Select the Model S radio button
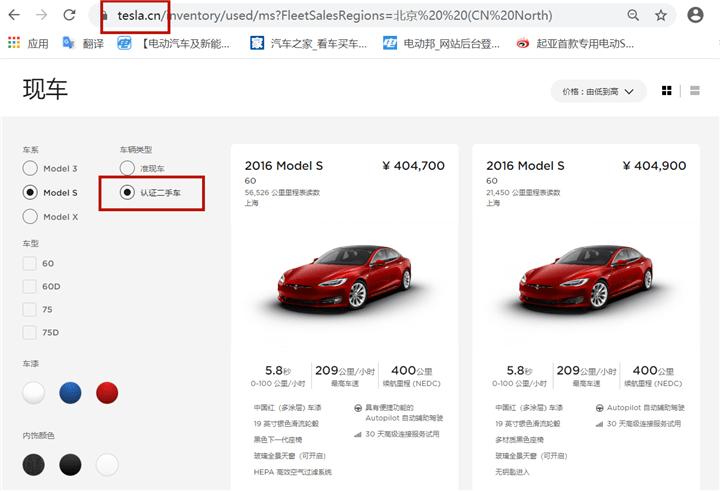The width and height of the screenshot is (720, 491). (30, 192)
